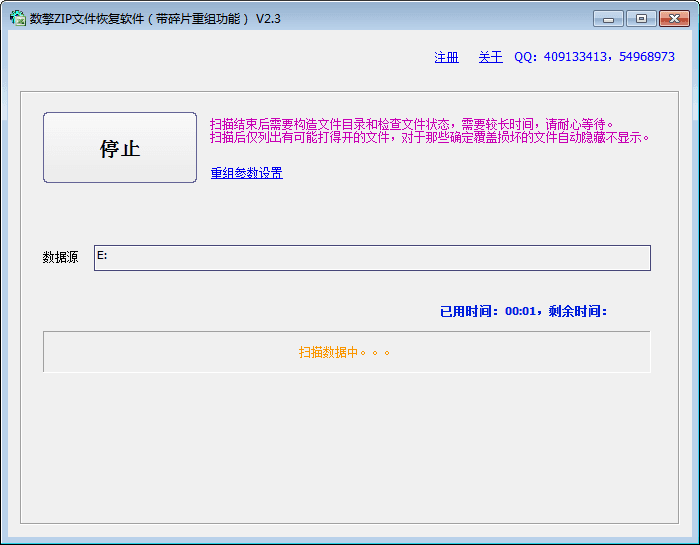Image resolution: width=700 pixels, height=545 pixels.
Task: Minimize the ZIP recovery window
Action: pyautogui.click(x=607, y=18)
